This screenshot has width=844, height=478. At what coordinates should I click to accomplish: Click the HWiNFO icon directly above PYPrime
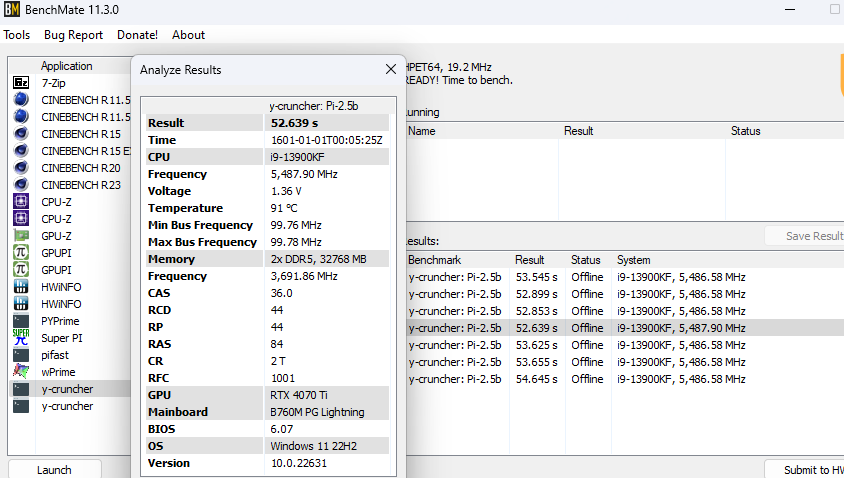(21, 304)
